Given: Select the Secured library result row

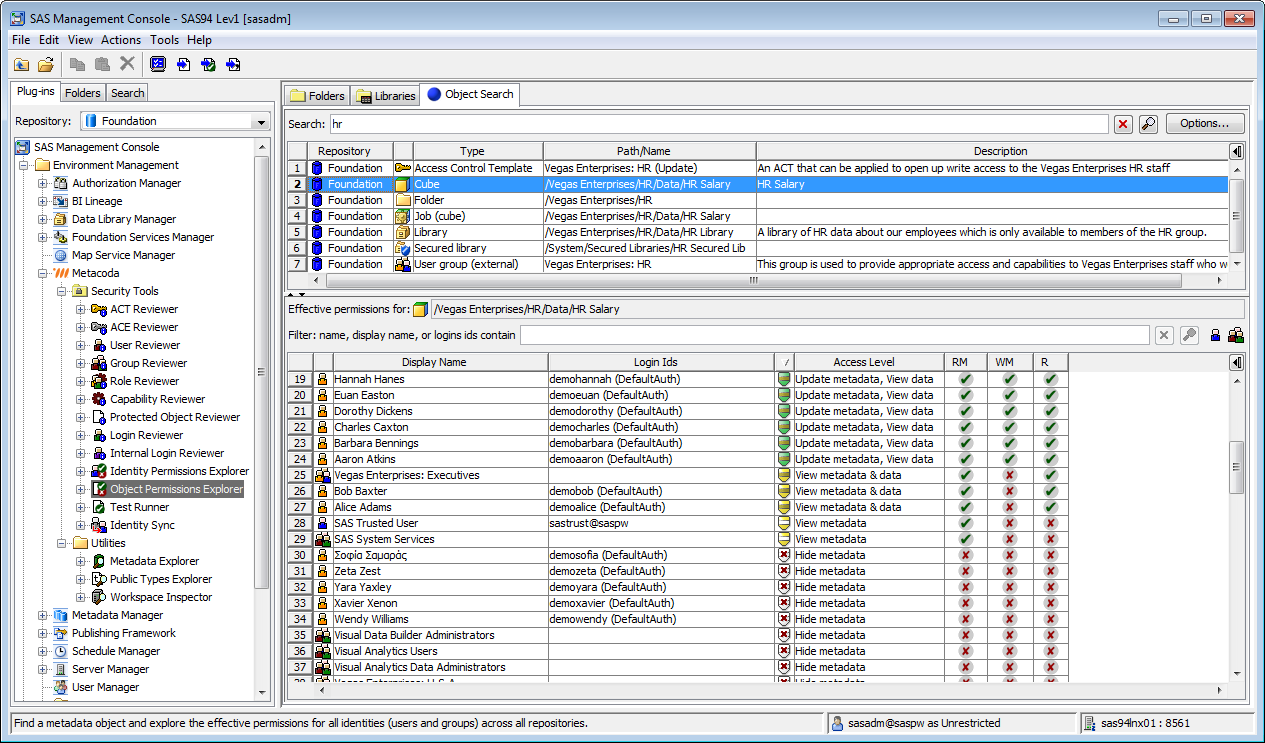Looking at the screenshot, I should [x=757, y=248].
